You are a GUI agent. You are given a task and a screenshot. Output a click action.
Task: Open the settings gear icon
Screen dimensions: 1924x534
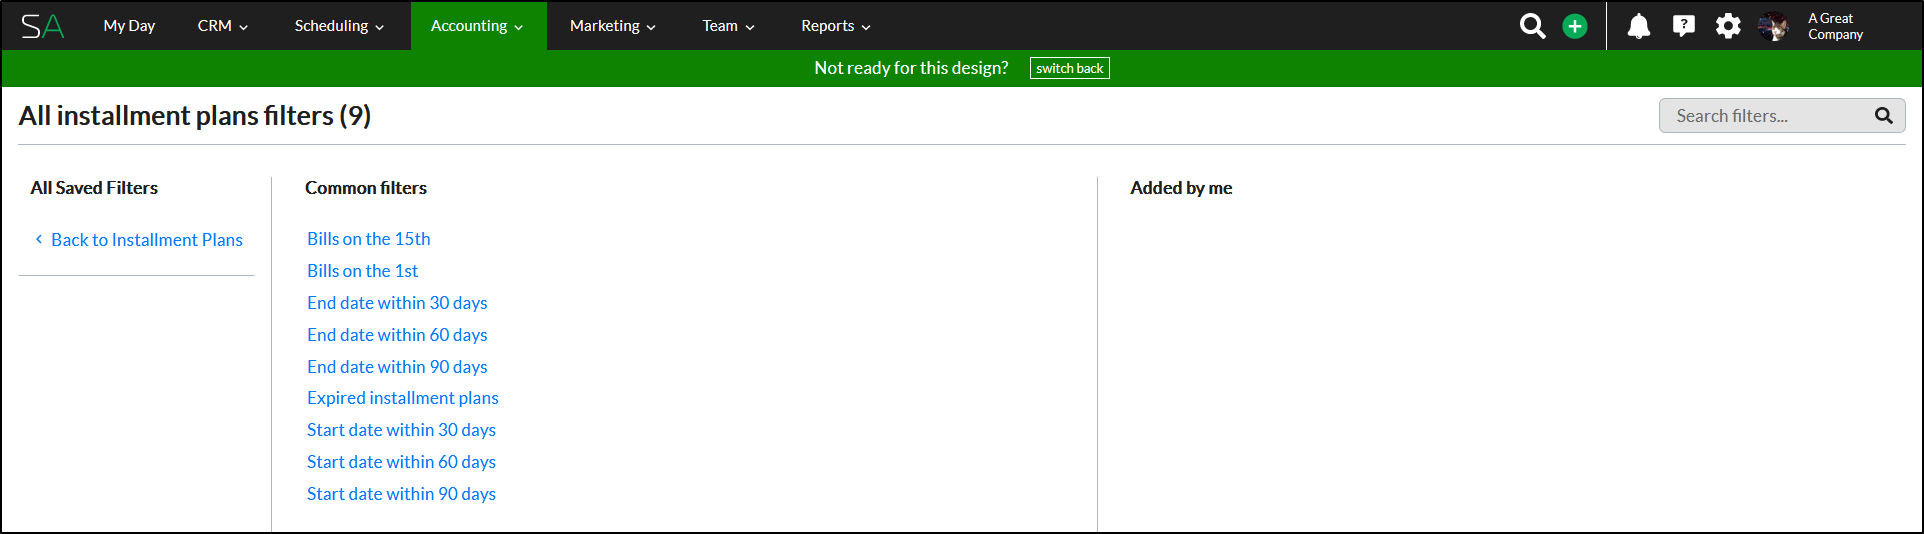click(x=1728, y=26)
